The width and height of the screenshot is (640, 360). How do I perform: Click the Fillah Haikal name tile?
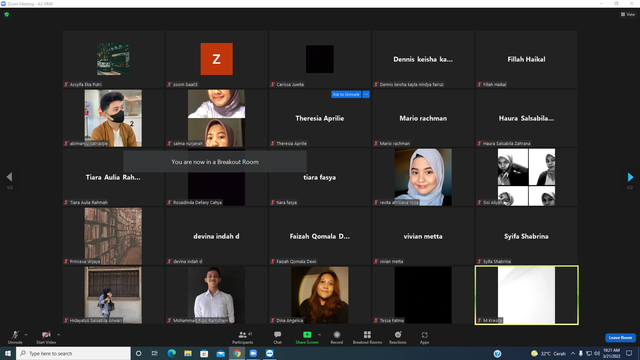click(x=526, y=59)
